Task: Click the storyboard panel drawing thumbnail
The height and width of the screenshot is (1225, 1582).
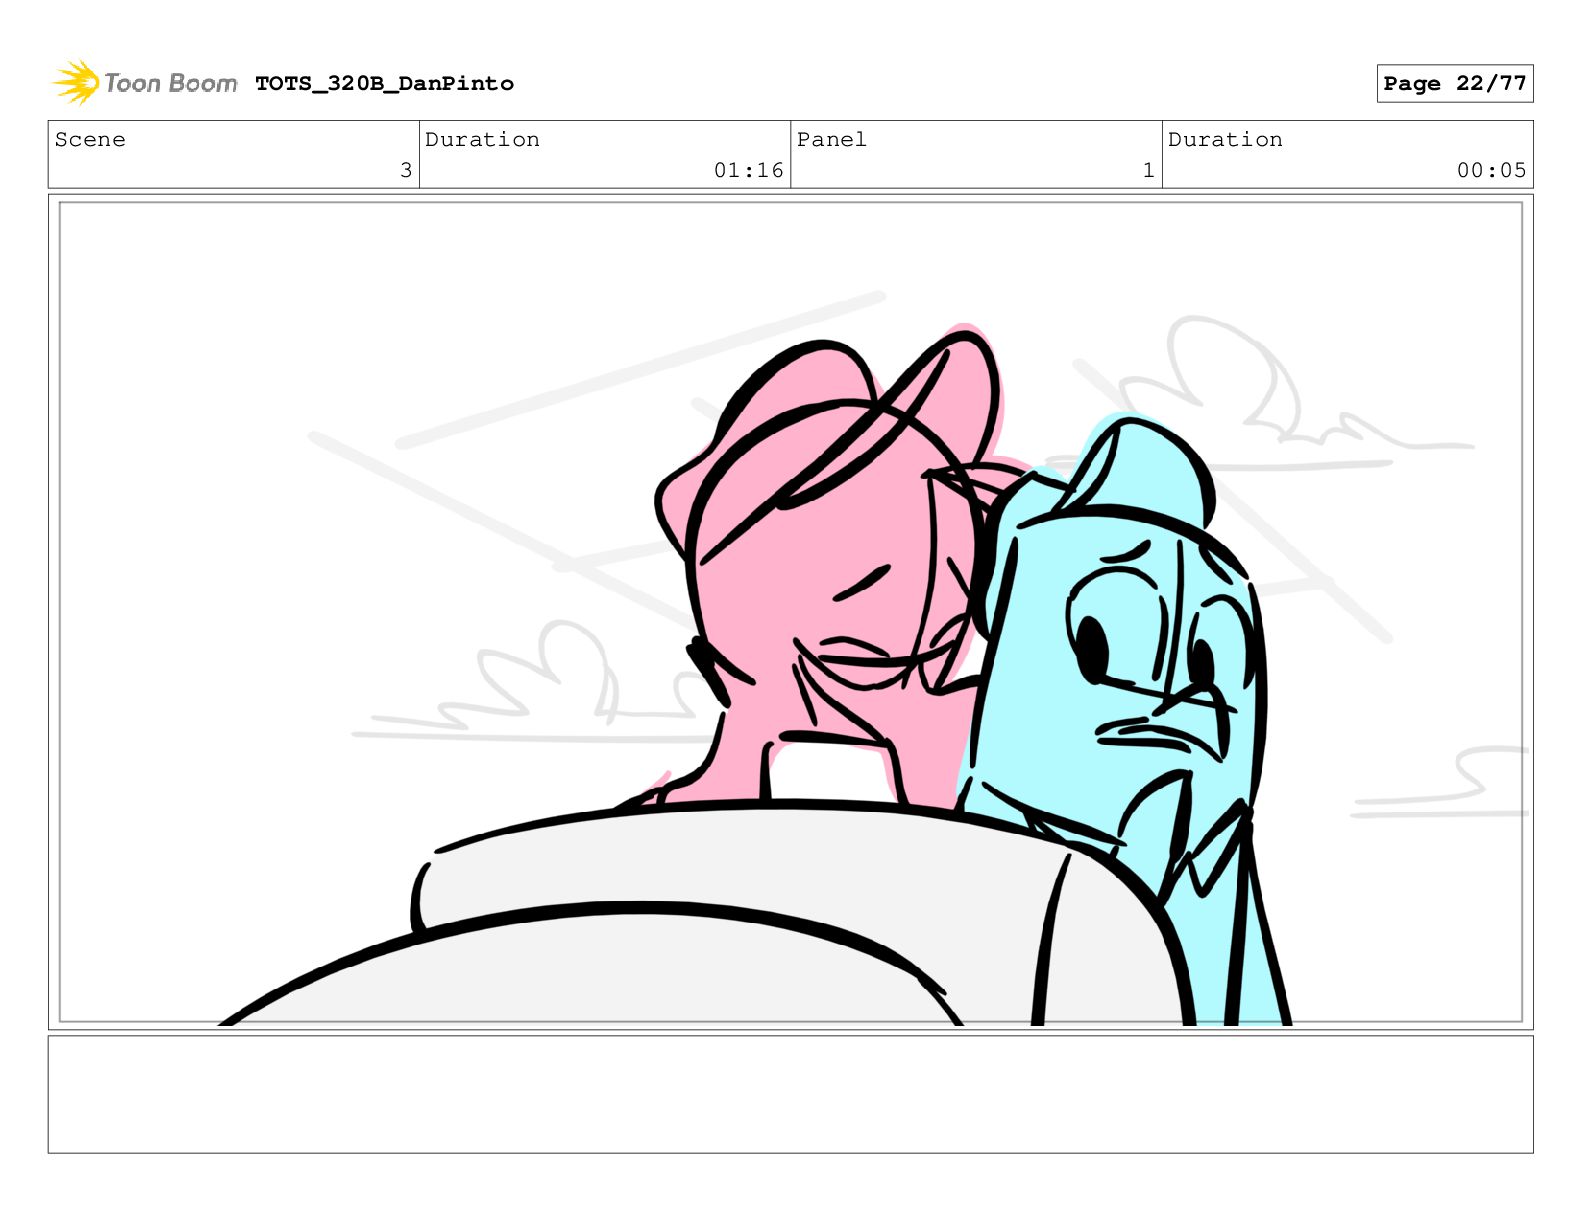Action: coord(791,613)
